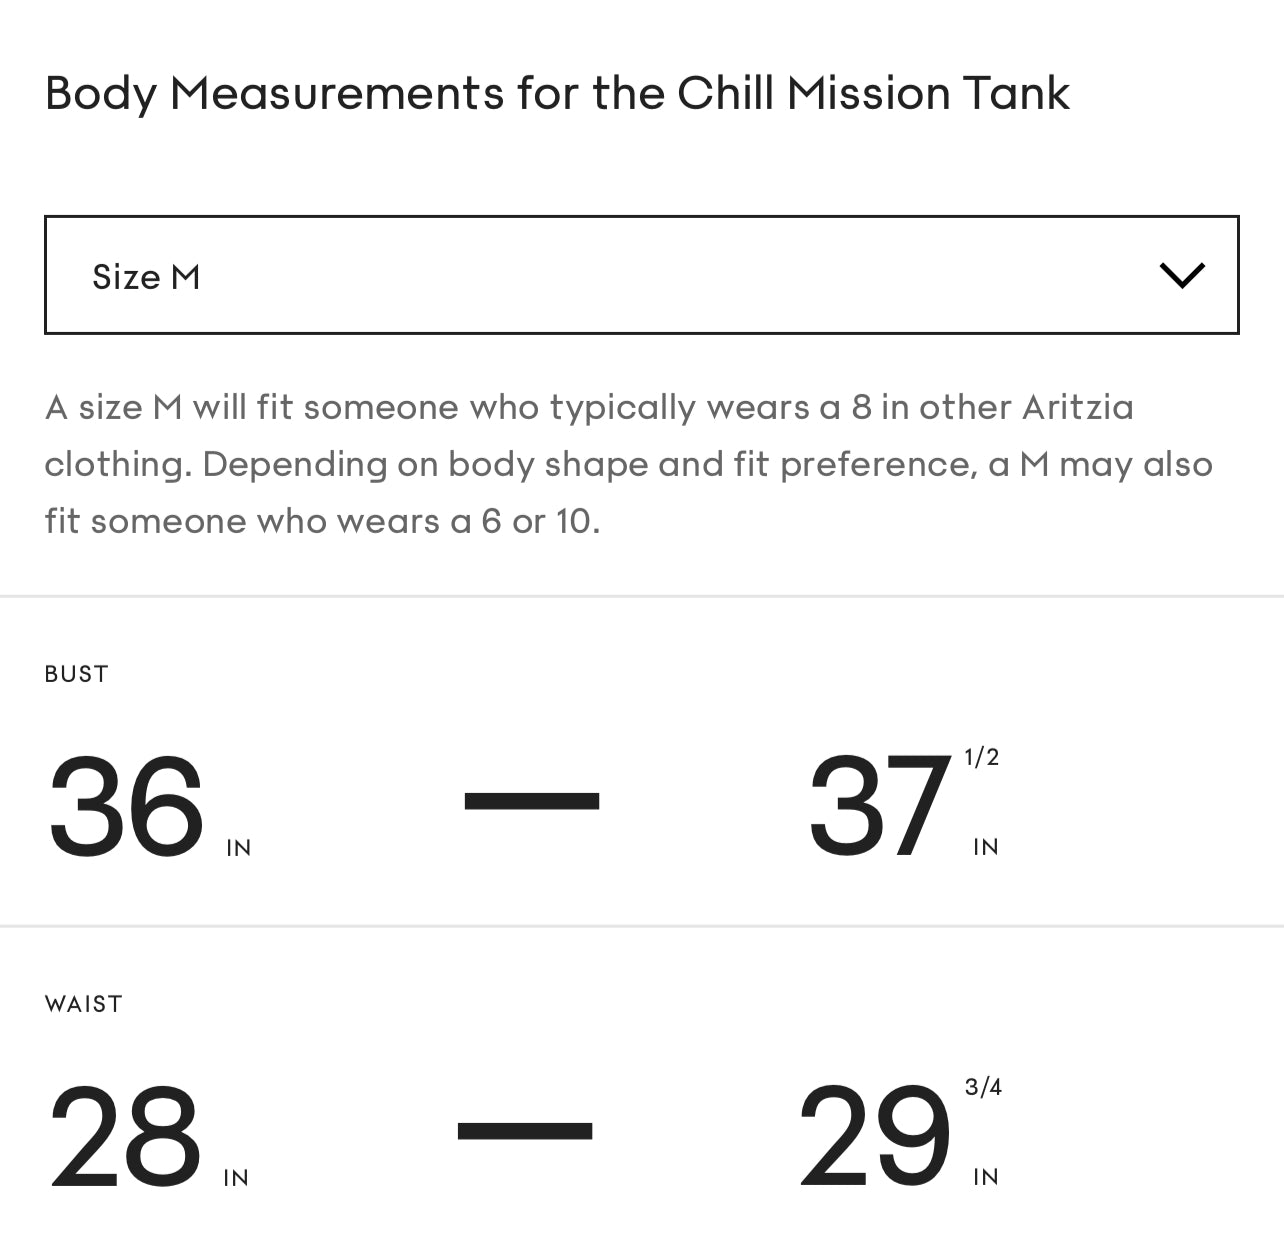Image resolution: width=1284 pixels, height=1246 pixels.
Task: Click the divider line above BUST section
Action: coord(640,596)
